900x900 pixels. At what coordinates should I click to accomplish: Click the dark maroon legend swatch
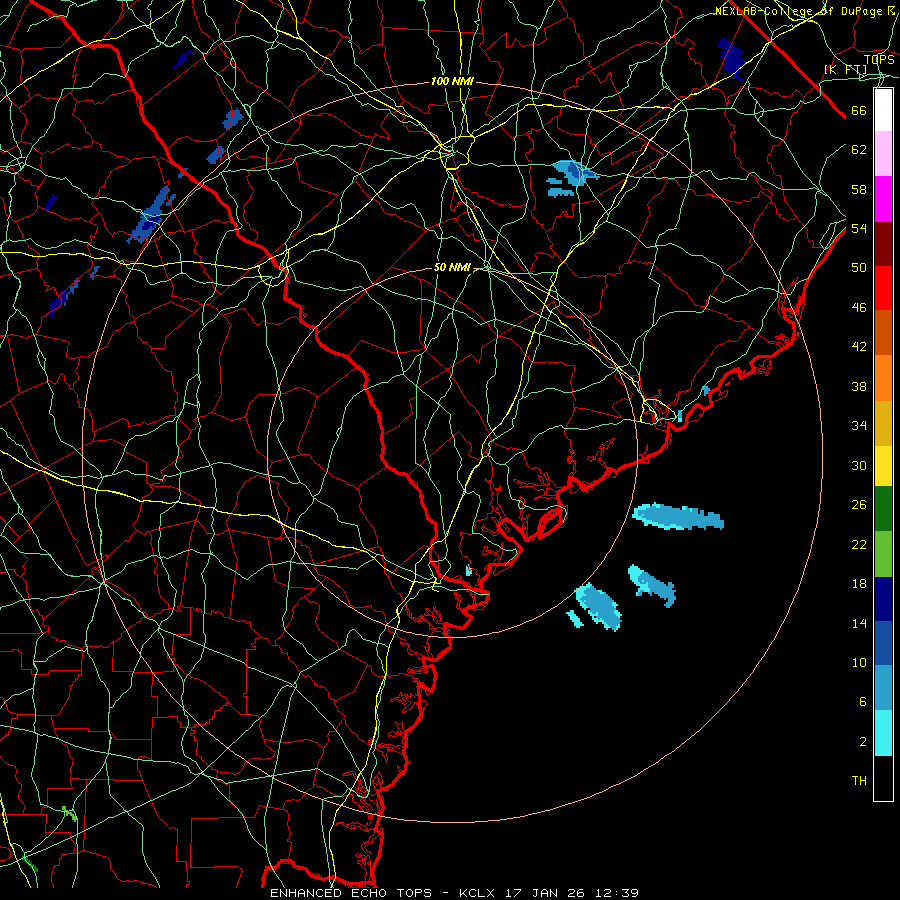pyautogui.click(x=883, y=244)
